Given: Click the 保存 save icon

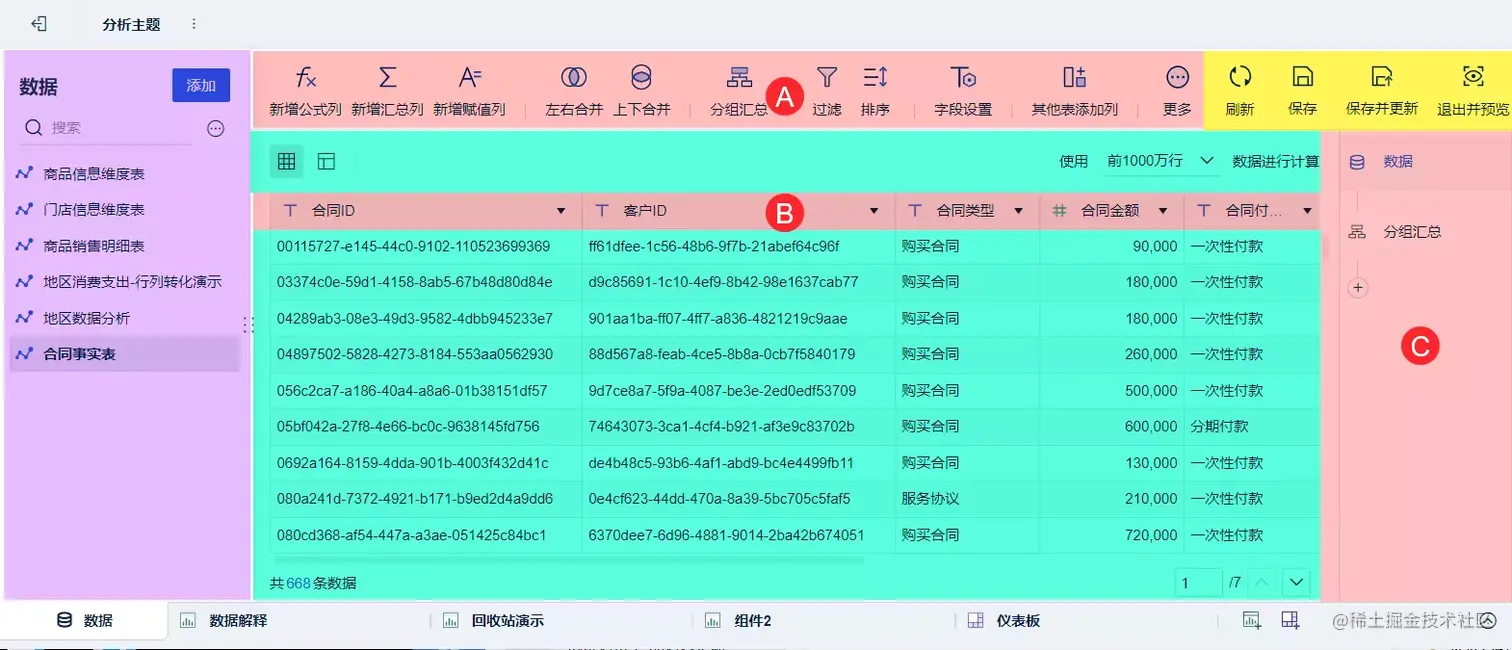Looking at the screenshot, I should click(1302, 77).
